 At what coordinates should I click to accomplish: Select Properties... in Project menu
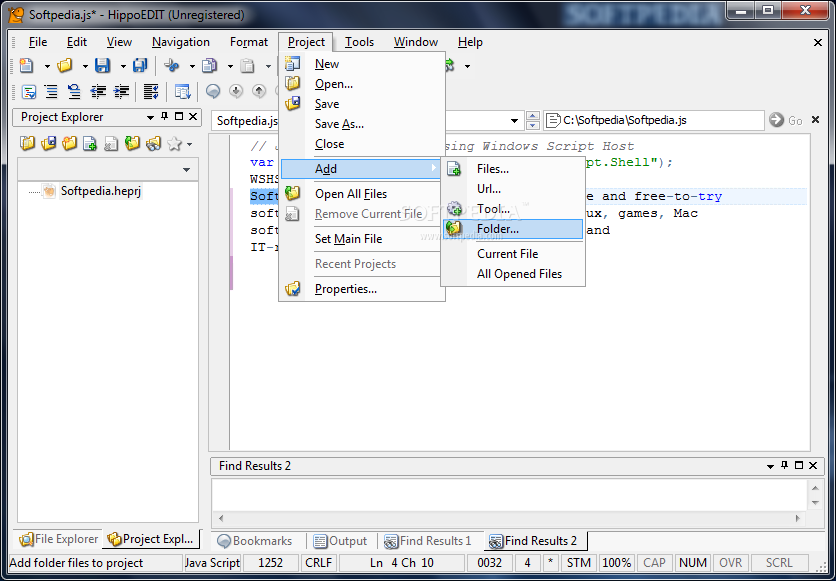click(x=361, y=289)
